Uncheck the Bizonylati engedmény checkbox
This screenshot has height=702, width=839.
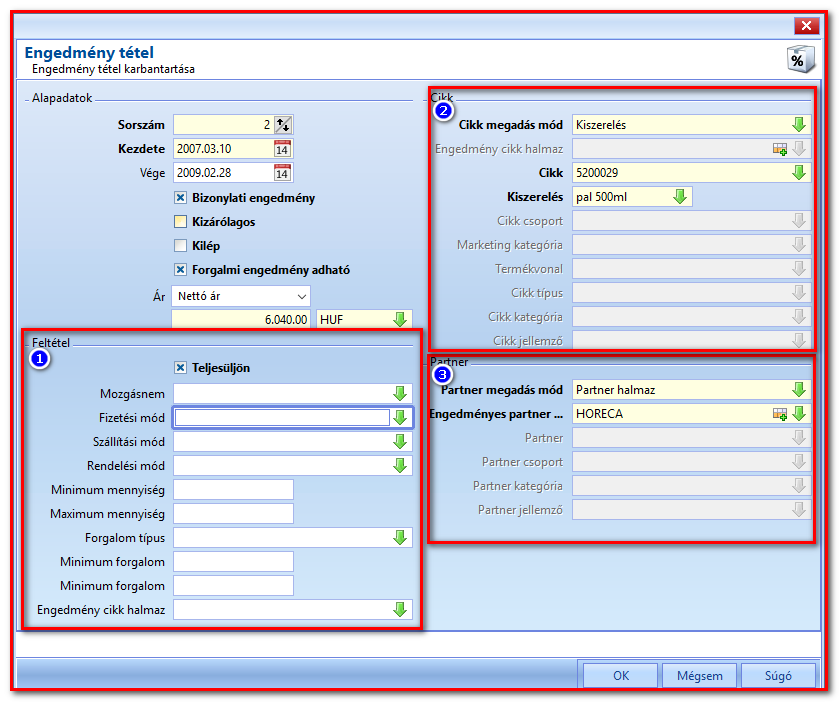[x=180, y=197]
